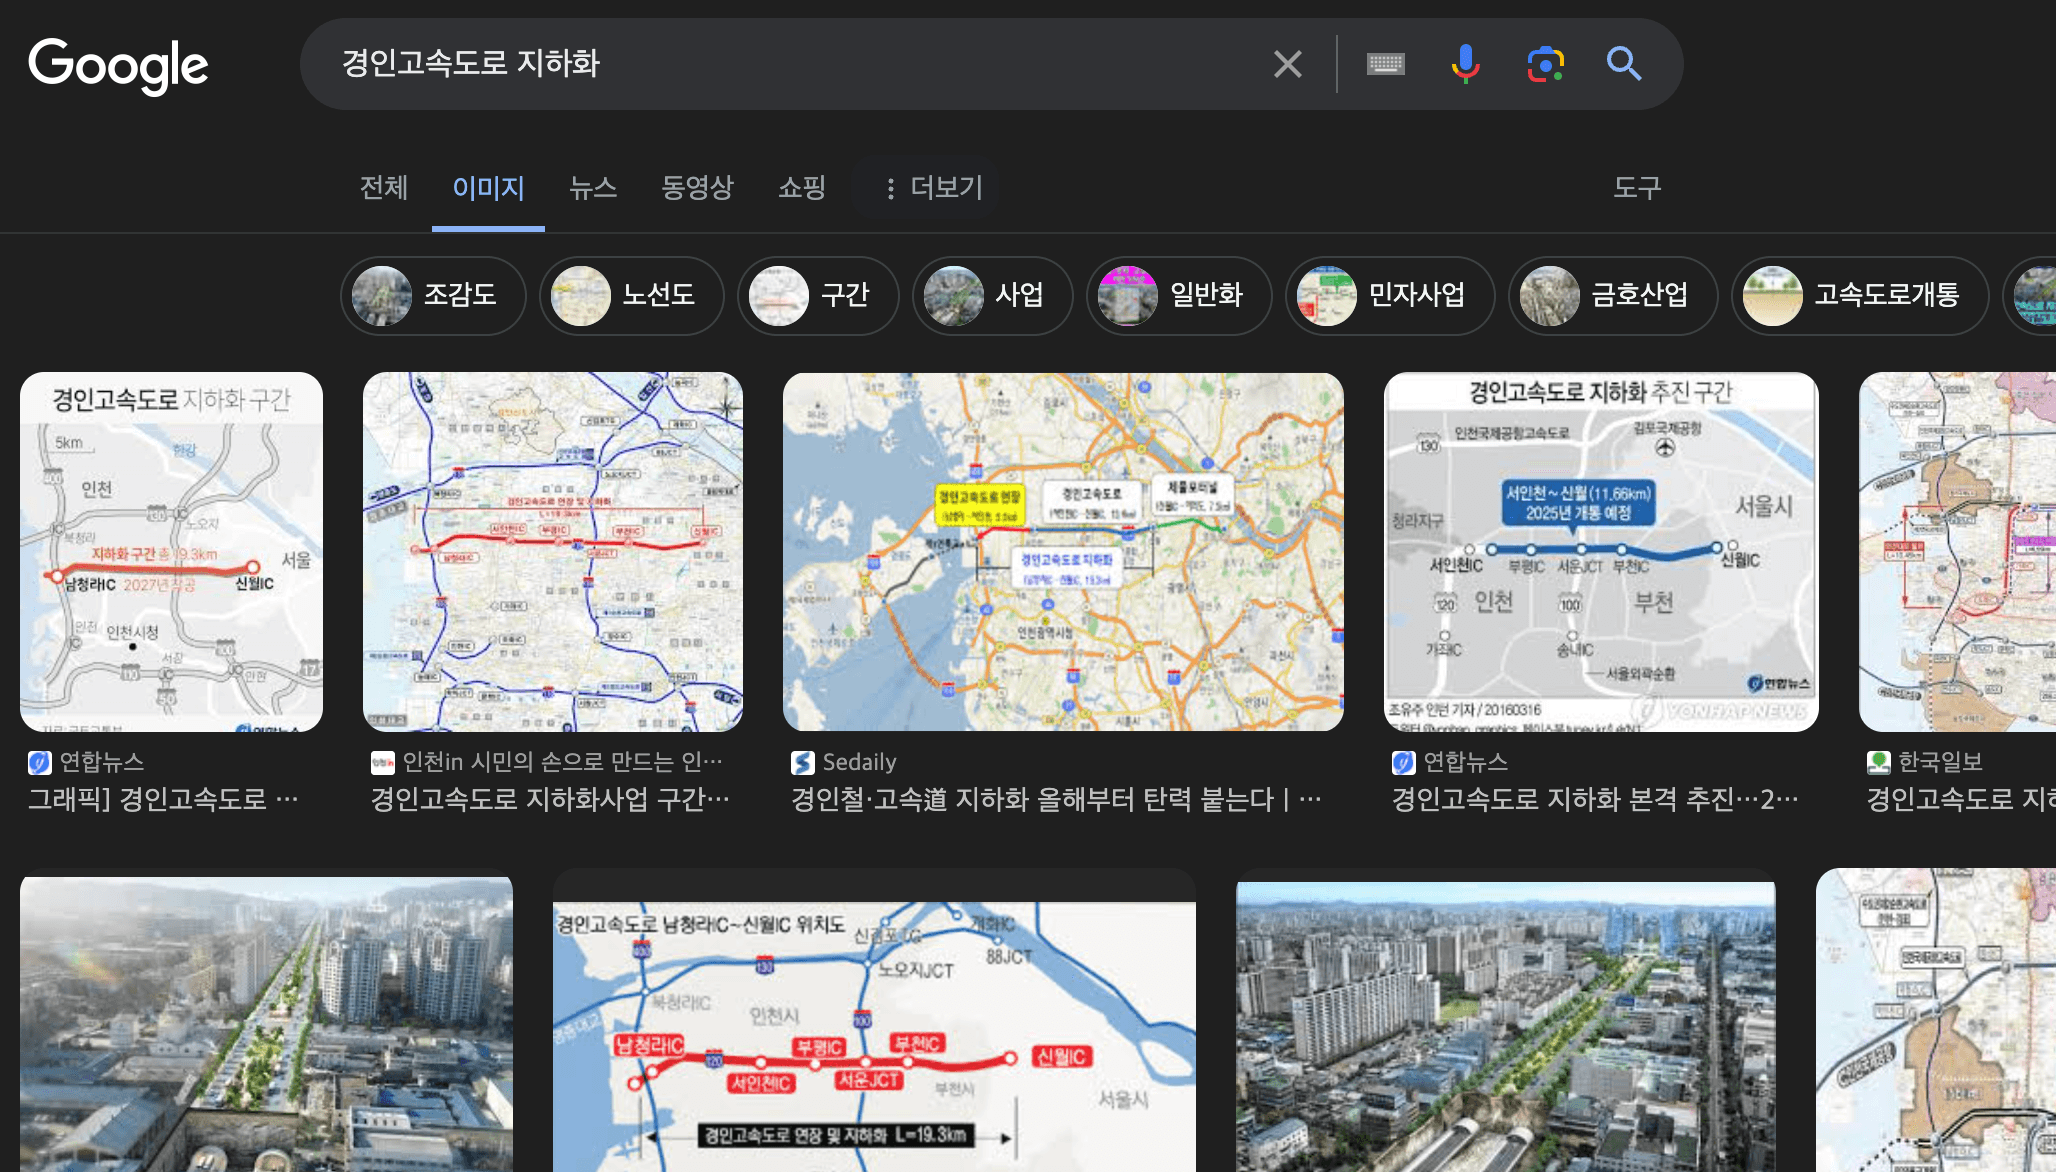Open Google Lens image search icon
This screenshot has height=1172, width=2056.
[x=1545, y=64]
